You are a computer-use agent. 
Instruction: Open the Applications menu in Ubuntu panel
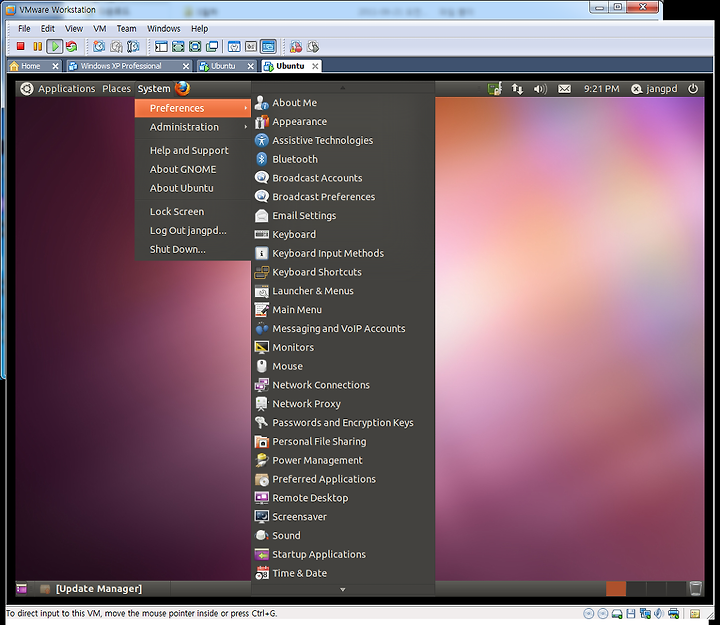click(x=67, y=89)
